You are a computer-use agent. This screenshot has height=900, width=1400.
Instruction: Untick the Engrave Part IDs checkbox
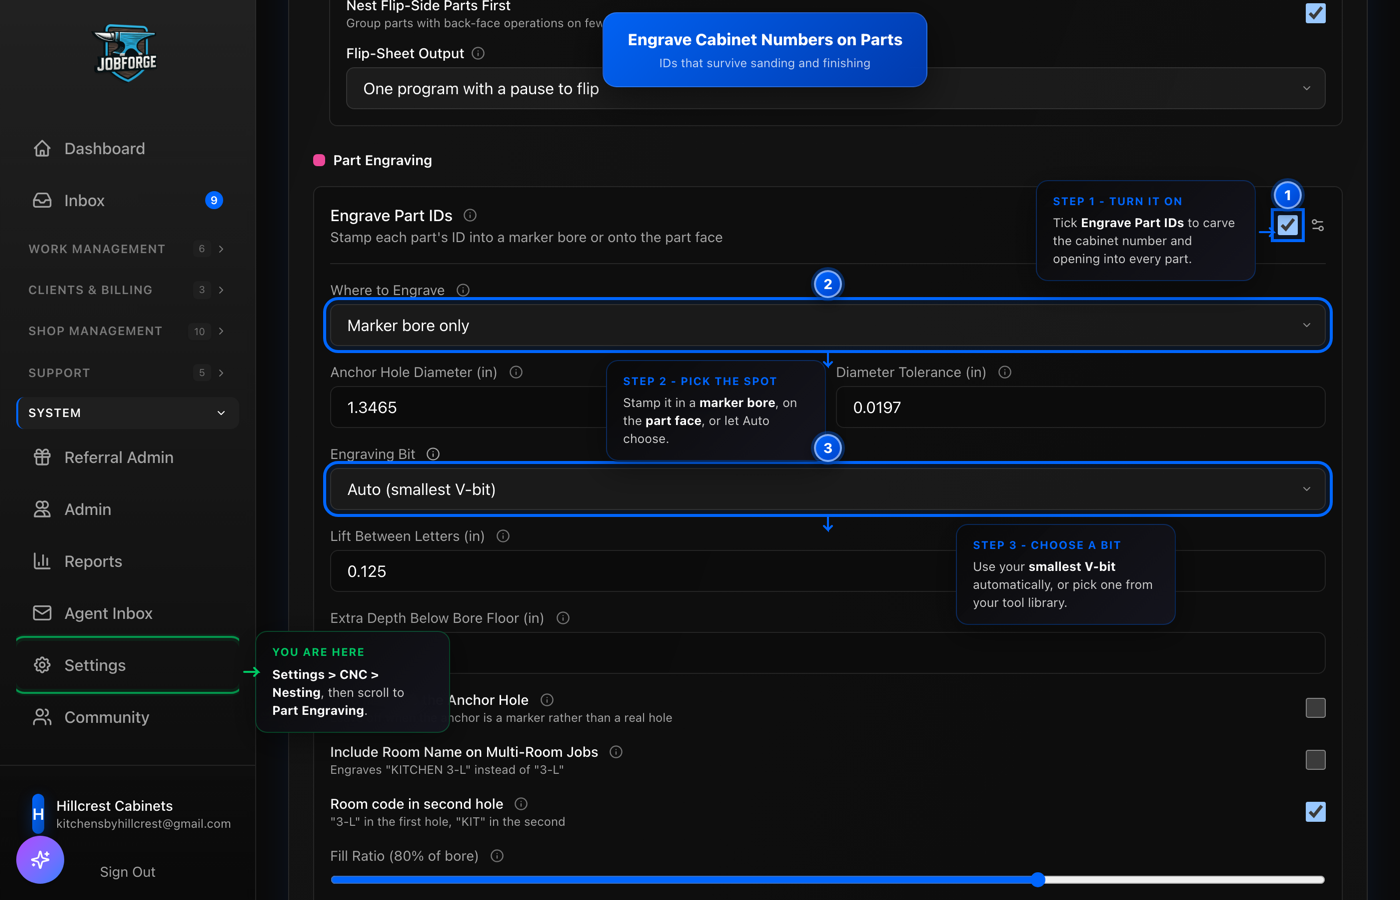click(1288, 225)
